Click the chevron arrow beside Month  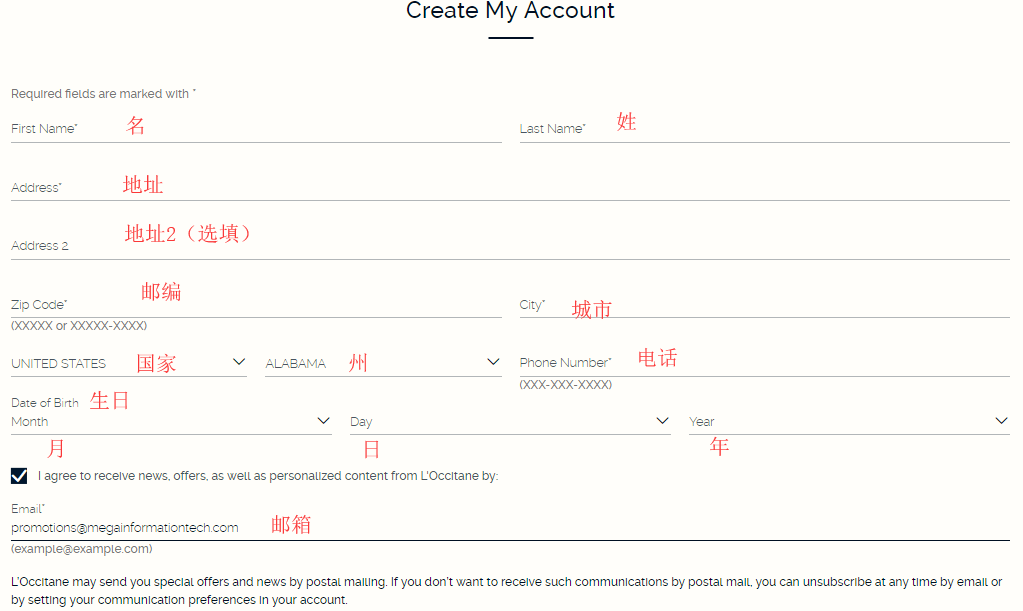pyautogui.click(x=323, y=421)
